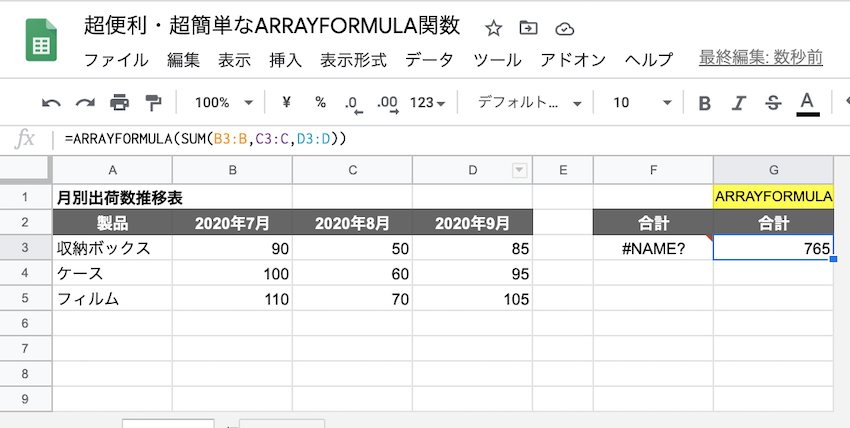Viewport: 850px width, 428px height.
Task: Click the Redo arrow icon
Action: (x=85, y=103)
